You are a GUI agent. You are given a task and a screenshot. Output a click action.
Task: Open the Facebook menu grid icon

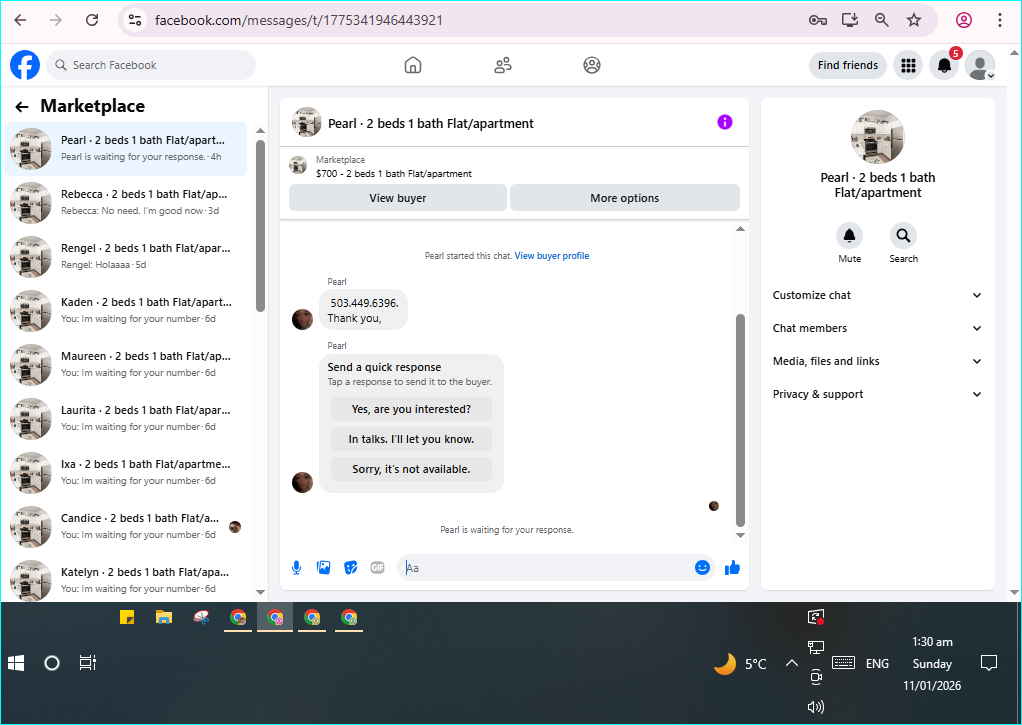908,65
